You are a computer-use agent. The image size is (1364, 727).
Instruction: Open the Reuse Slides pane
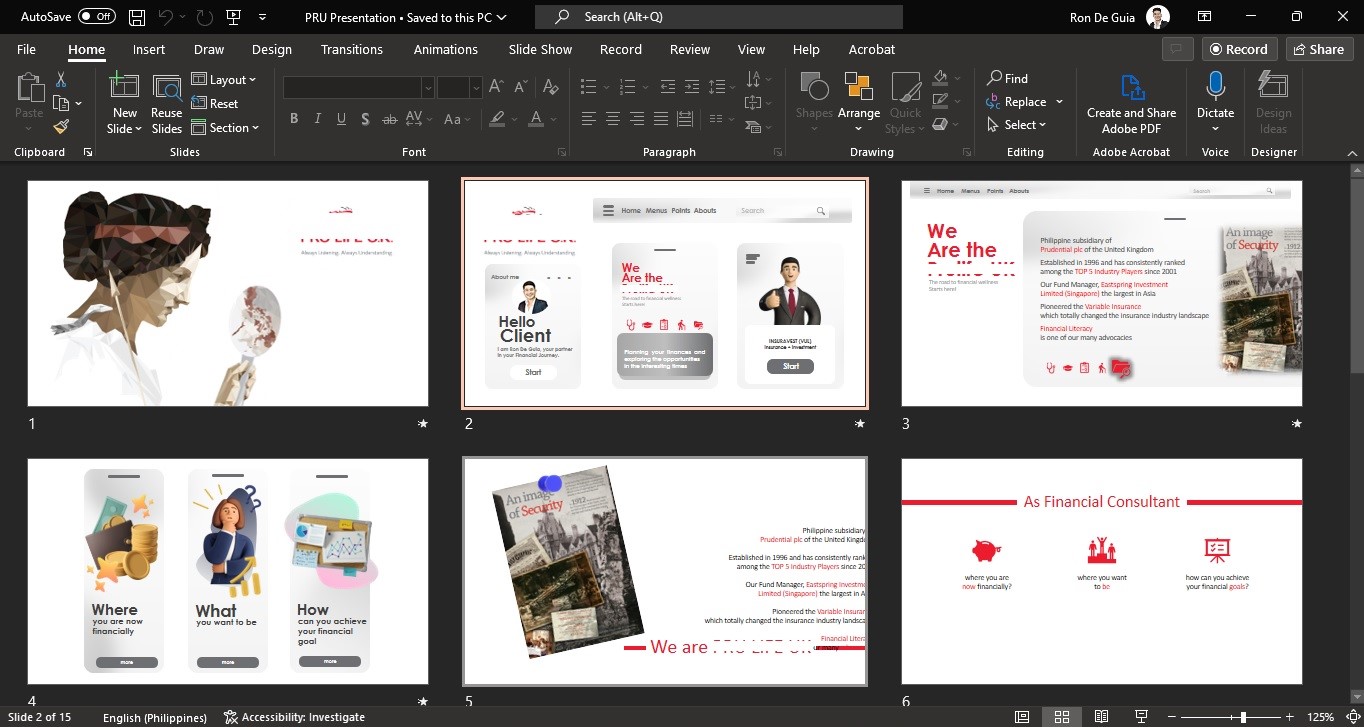pos(167,104)
